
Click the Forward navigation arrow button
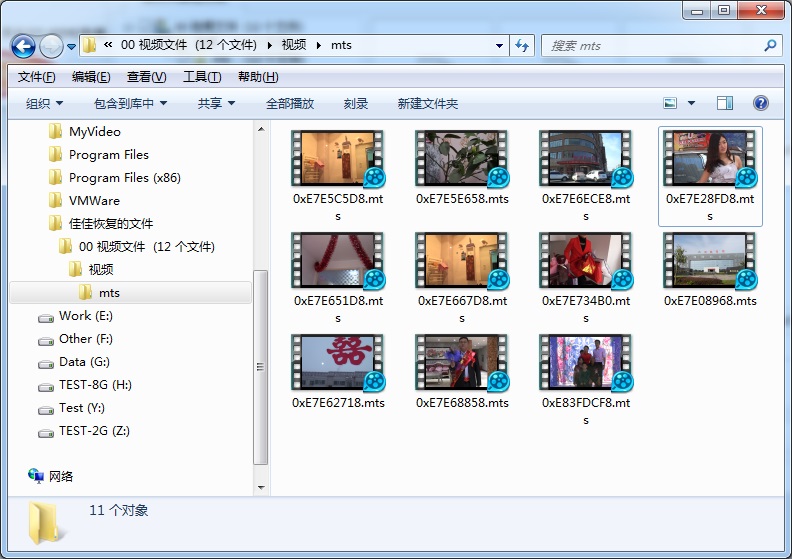(x=51, y=46)
